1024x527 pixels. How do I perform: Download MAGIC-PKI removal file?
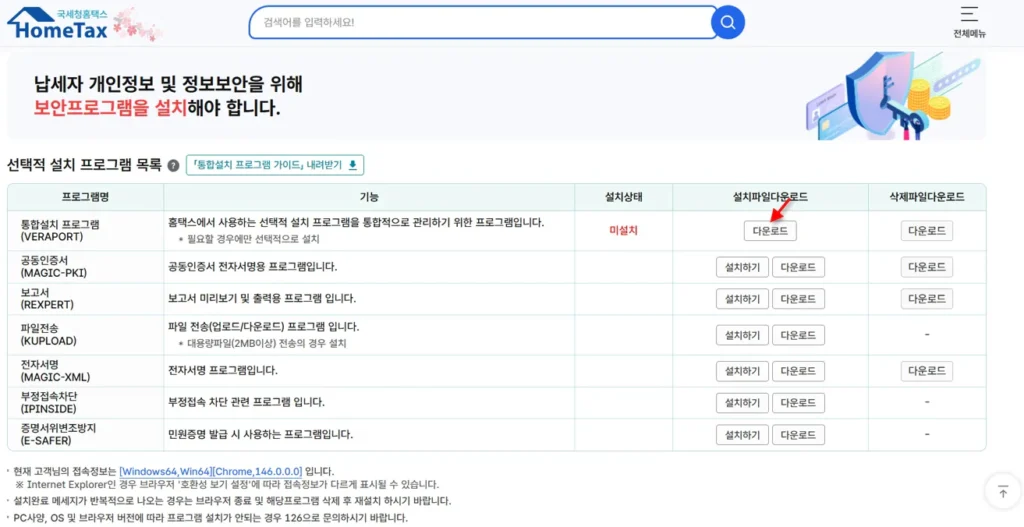click(927, 267)
